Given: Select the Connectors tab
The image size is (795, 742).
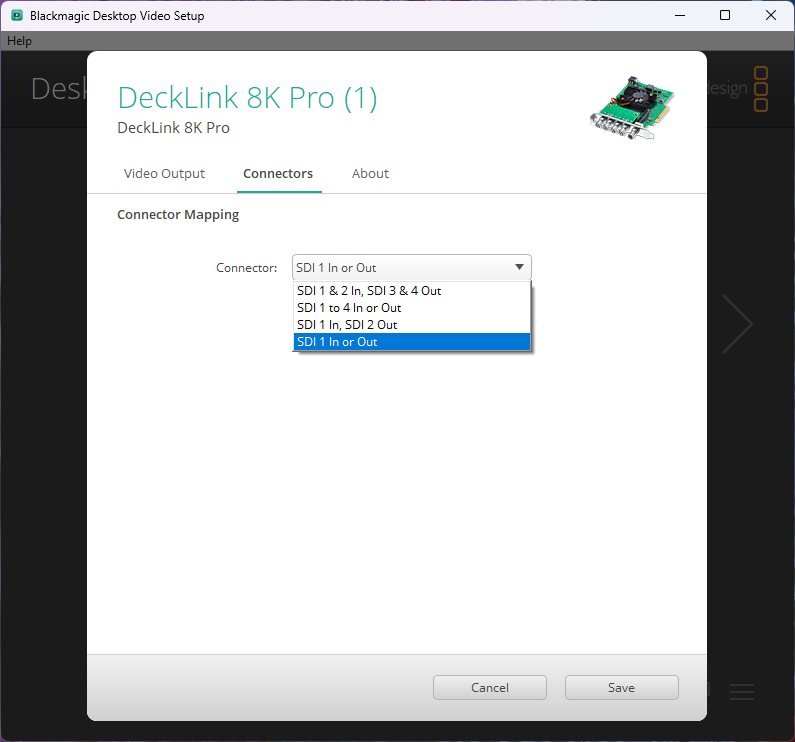Looking at the screenshot, I should [x=278, y=173].
